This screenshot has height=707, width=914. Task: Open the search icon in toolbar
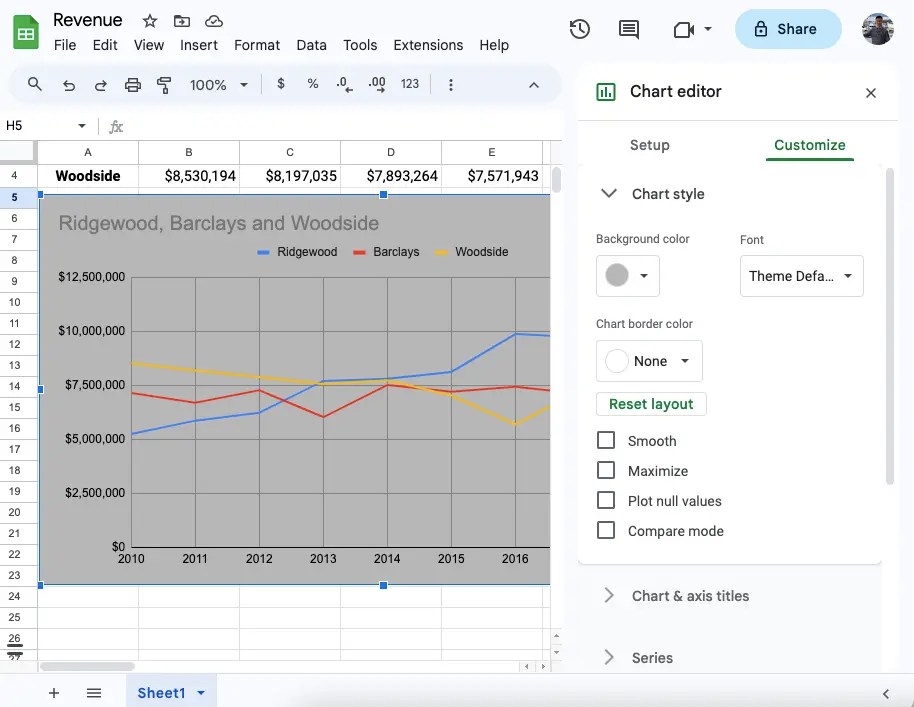(34, 84)
